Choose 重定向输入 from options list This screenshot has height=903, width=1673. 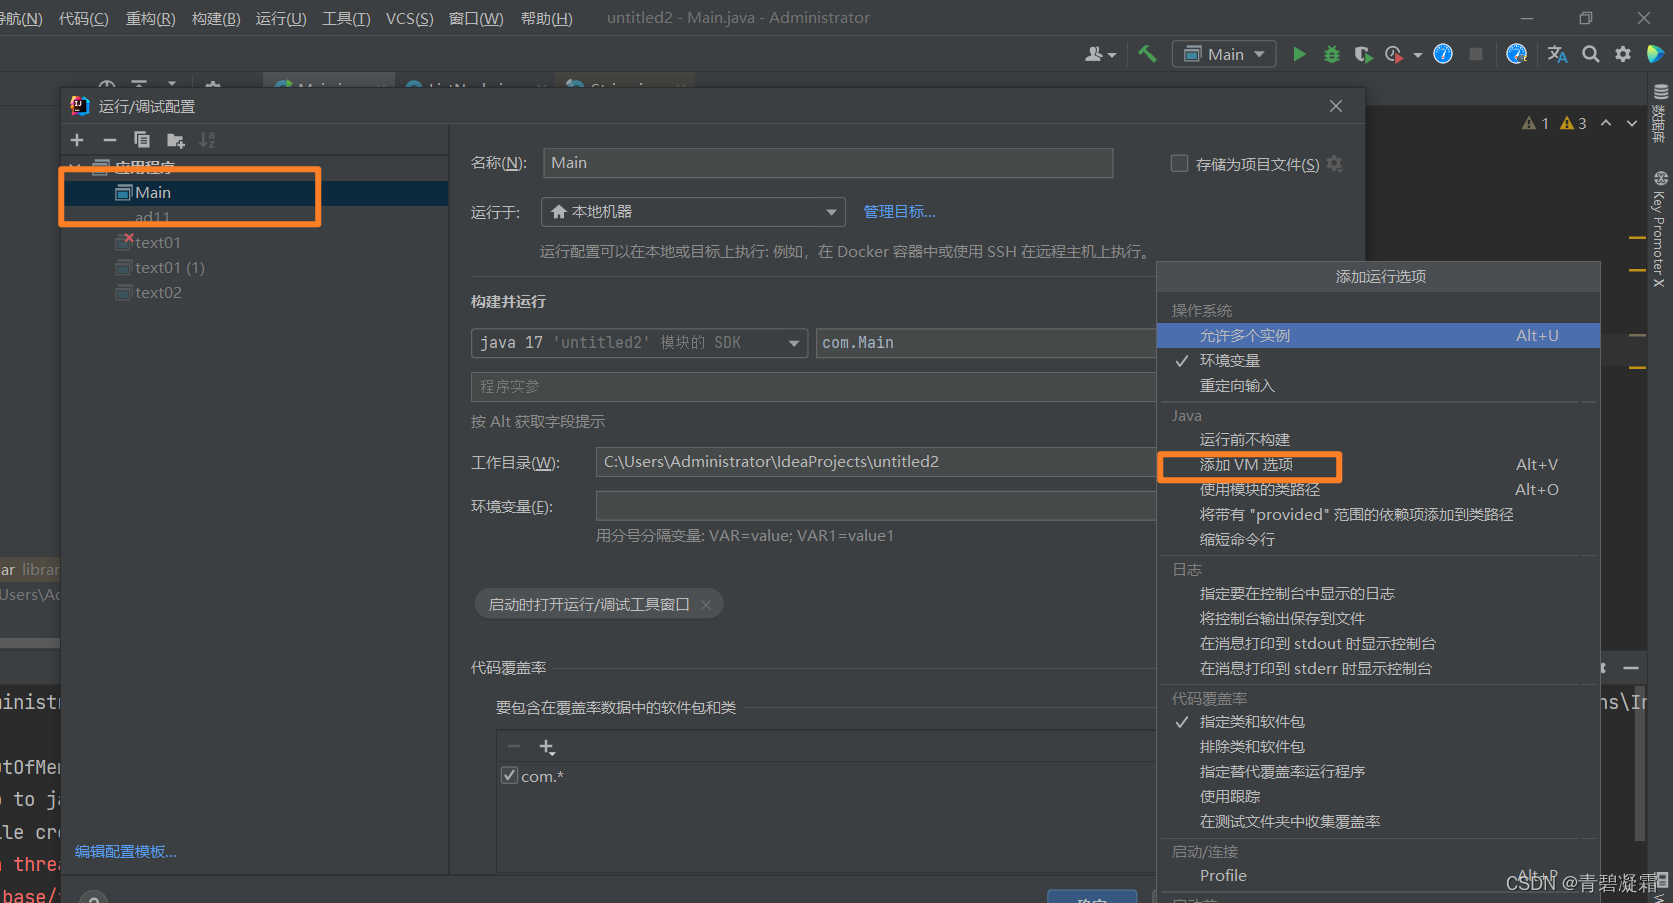pyautogui.click(x=1379, y=386)
